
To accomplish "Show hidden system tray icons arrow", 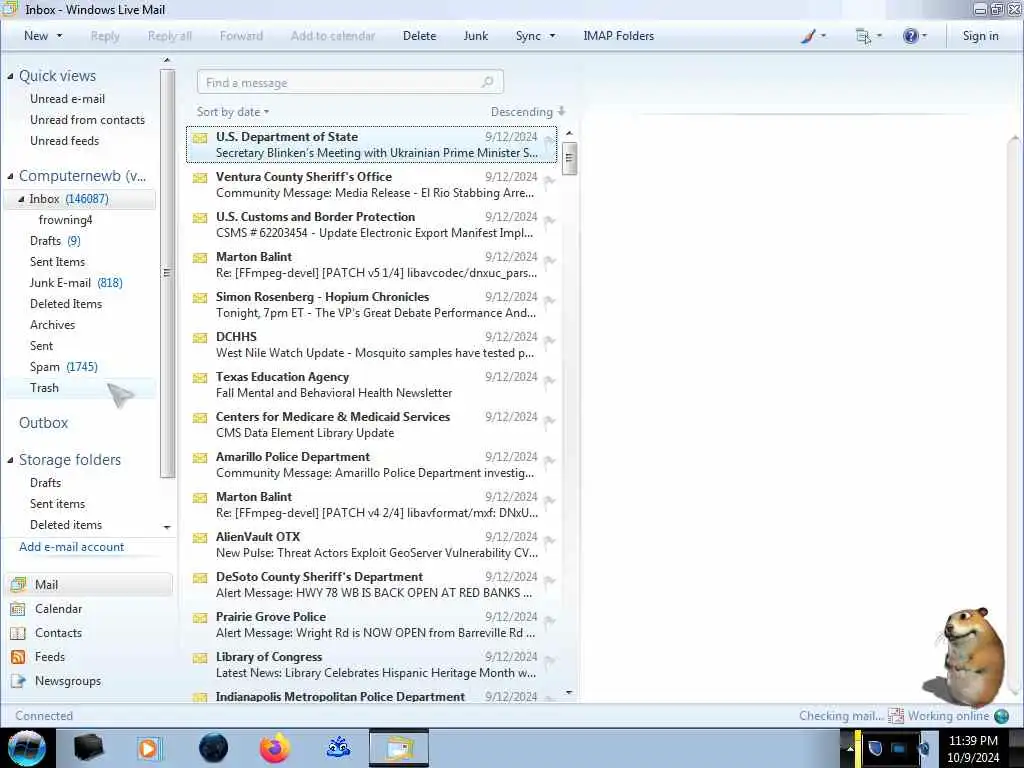I will click(x=850, y=748).
